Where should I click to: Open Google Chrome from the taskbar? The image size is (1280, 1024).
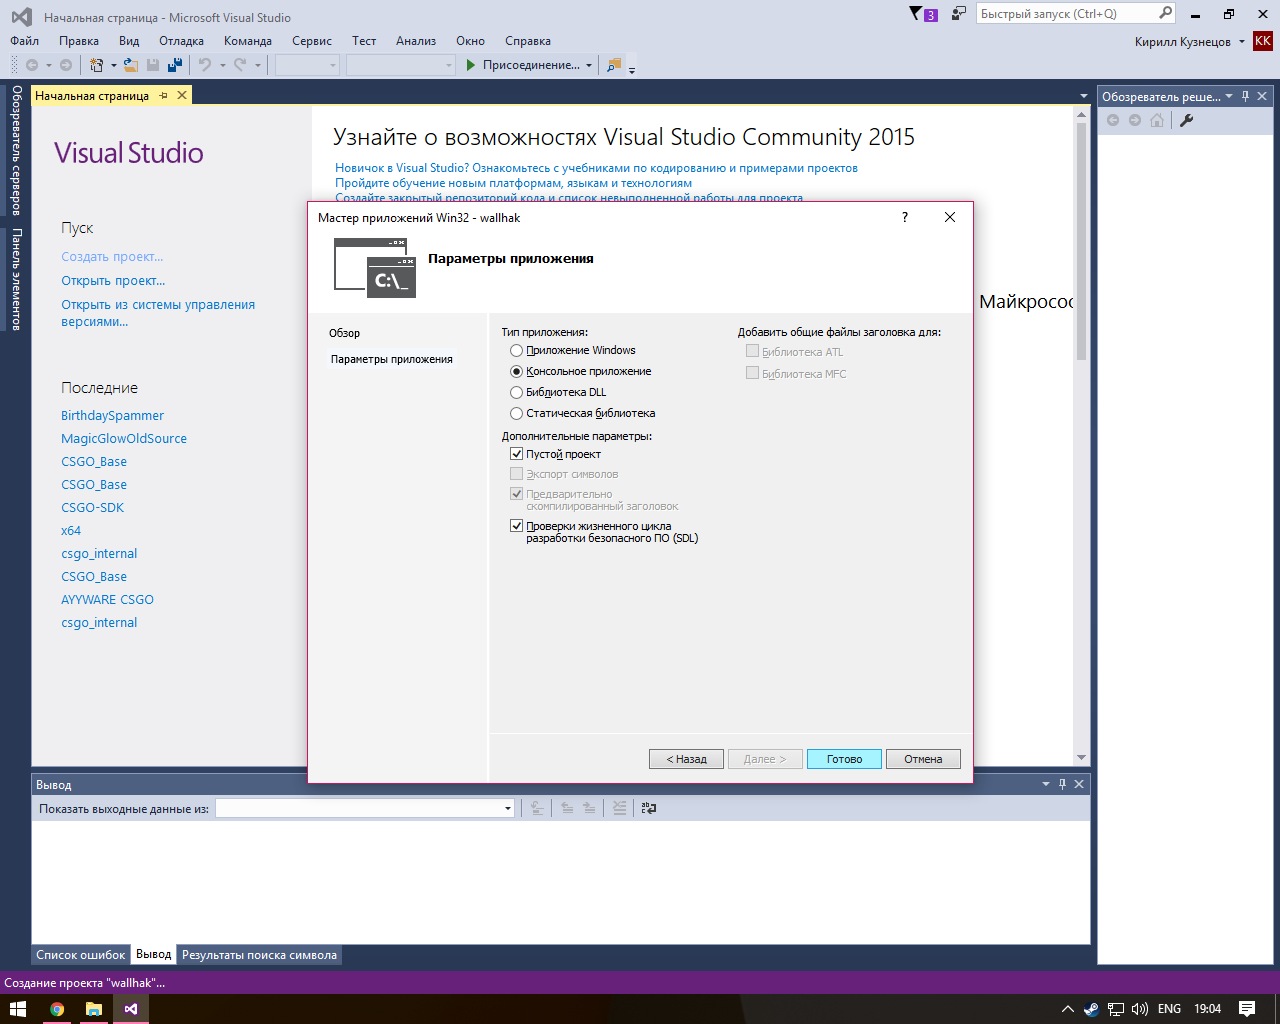[57, 1009]
